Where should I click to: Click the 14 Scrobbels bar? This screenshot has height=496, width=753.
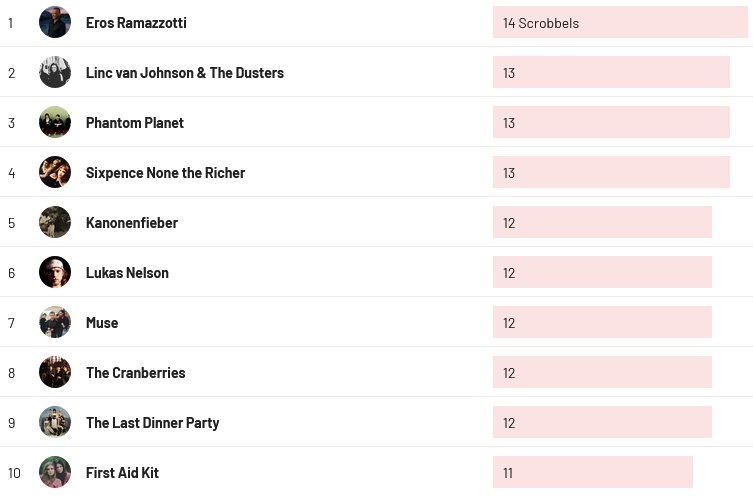pos(620,22)
